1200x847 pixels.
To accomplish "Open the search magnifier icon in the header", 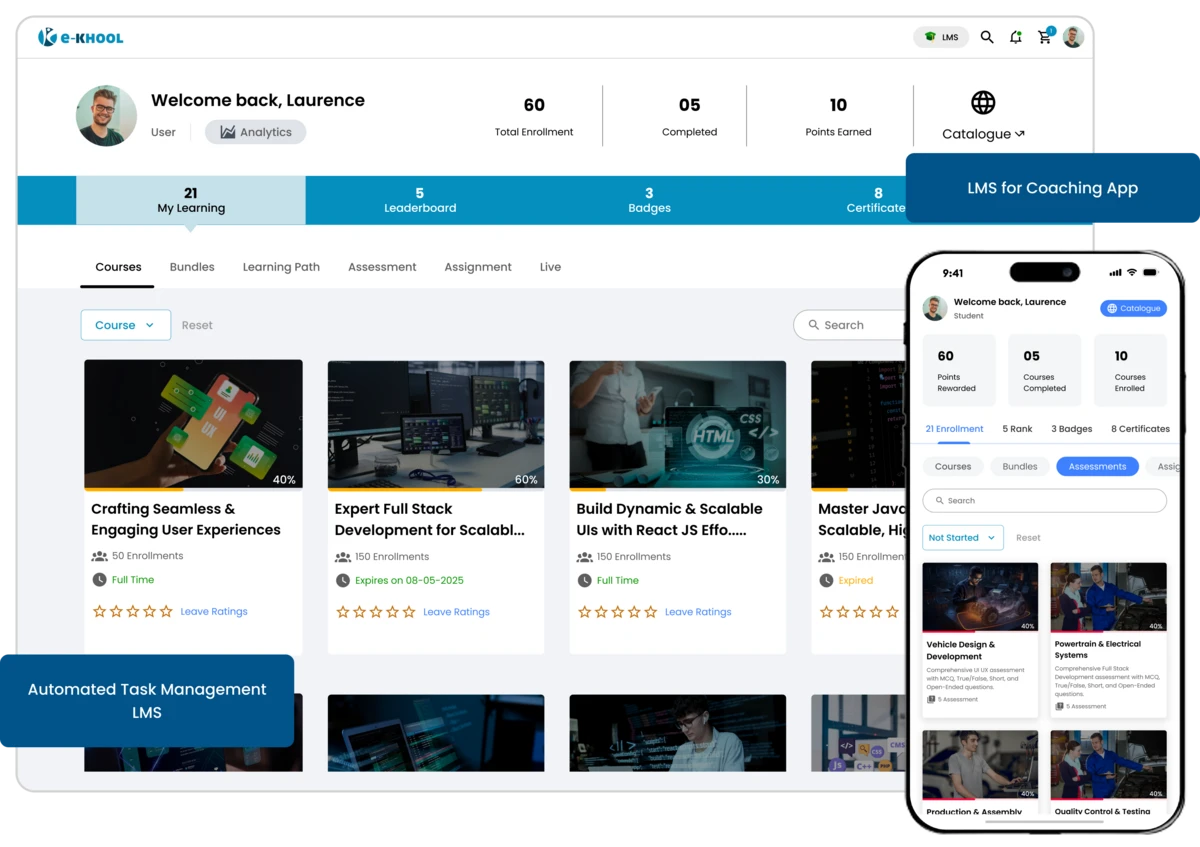I will click(x=987, y=36).
